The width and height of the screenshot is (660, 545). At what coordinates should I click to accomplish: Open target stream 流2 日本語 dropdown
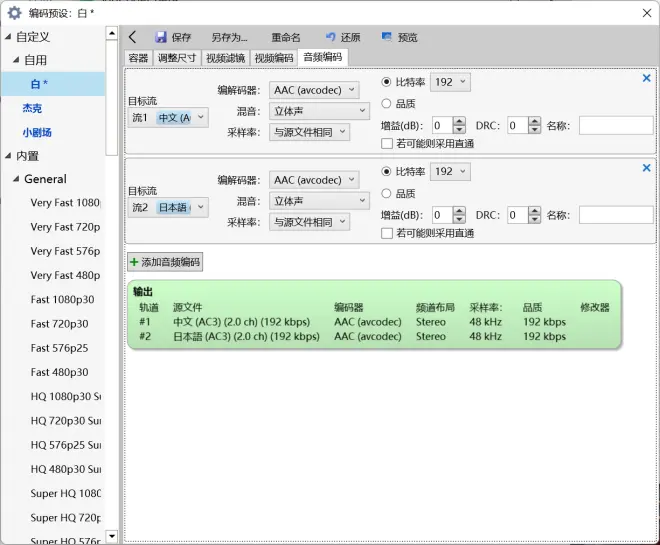[x=168, y=207]
